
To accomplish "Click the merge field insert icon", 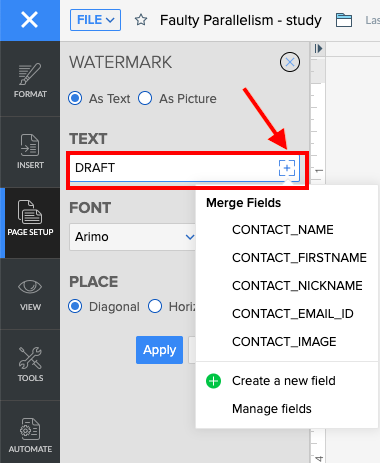I will click(287, 168).
